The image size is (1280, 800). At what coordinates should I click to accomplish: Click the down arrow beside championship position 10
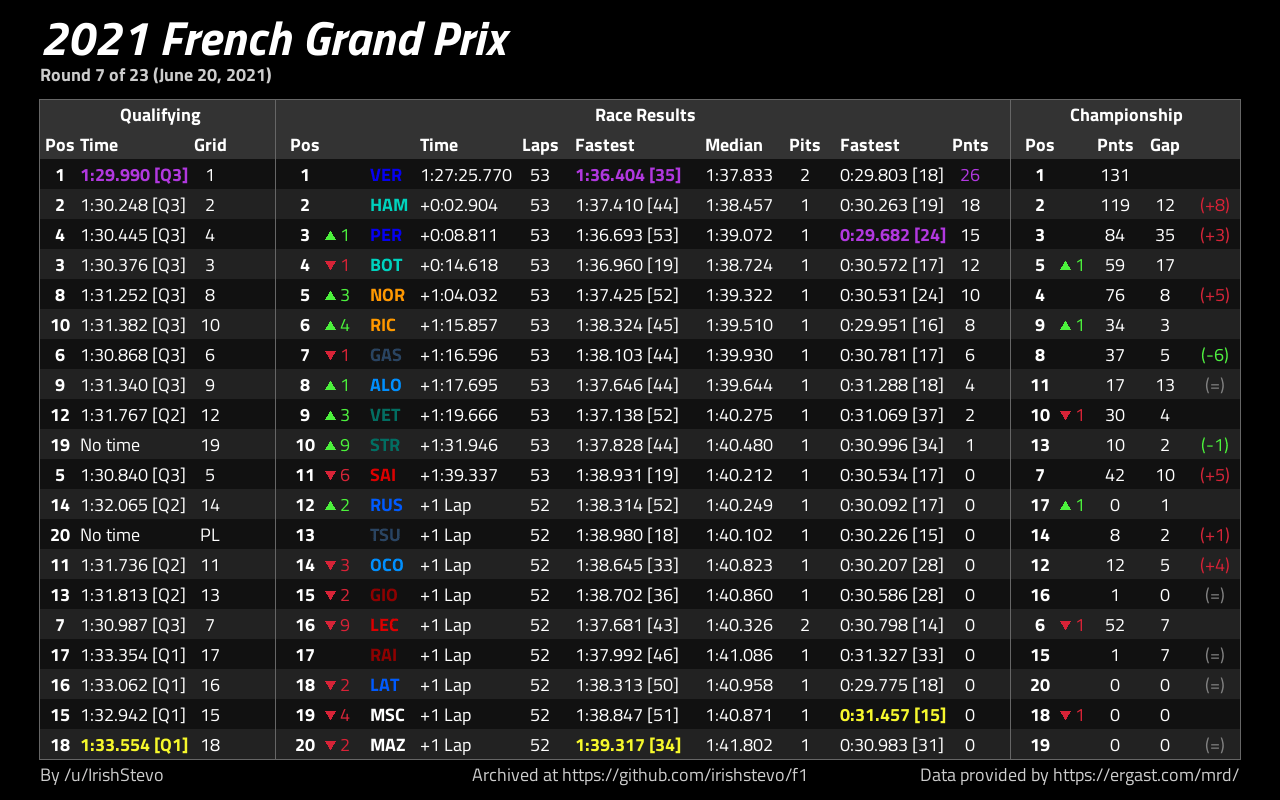1065,415
